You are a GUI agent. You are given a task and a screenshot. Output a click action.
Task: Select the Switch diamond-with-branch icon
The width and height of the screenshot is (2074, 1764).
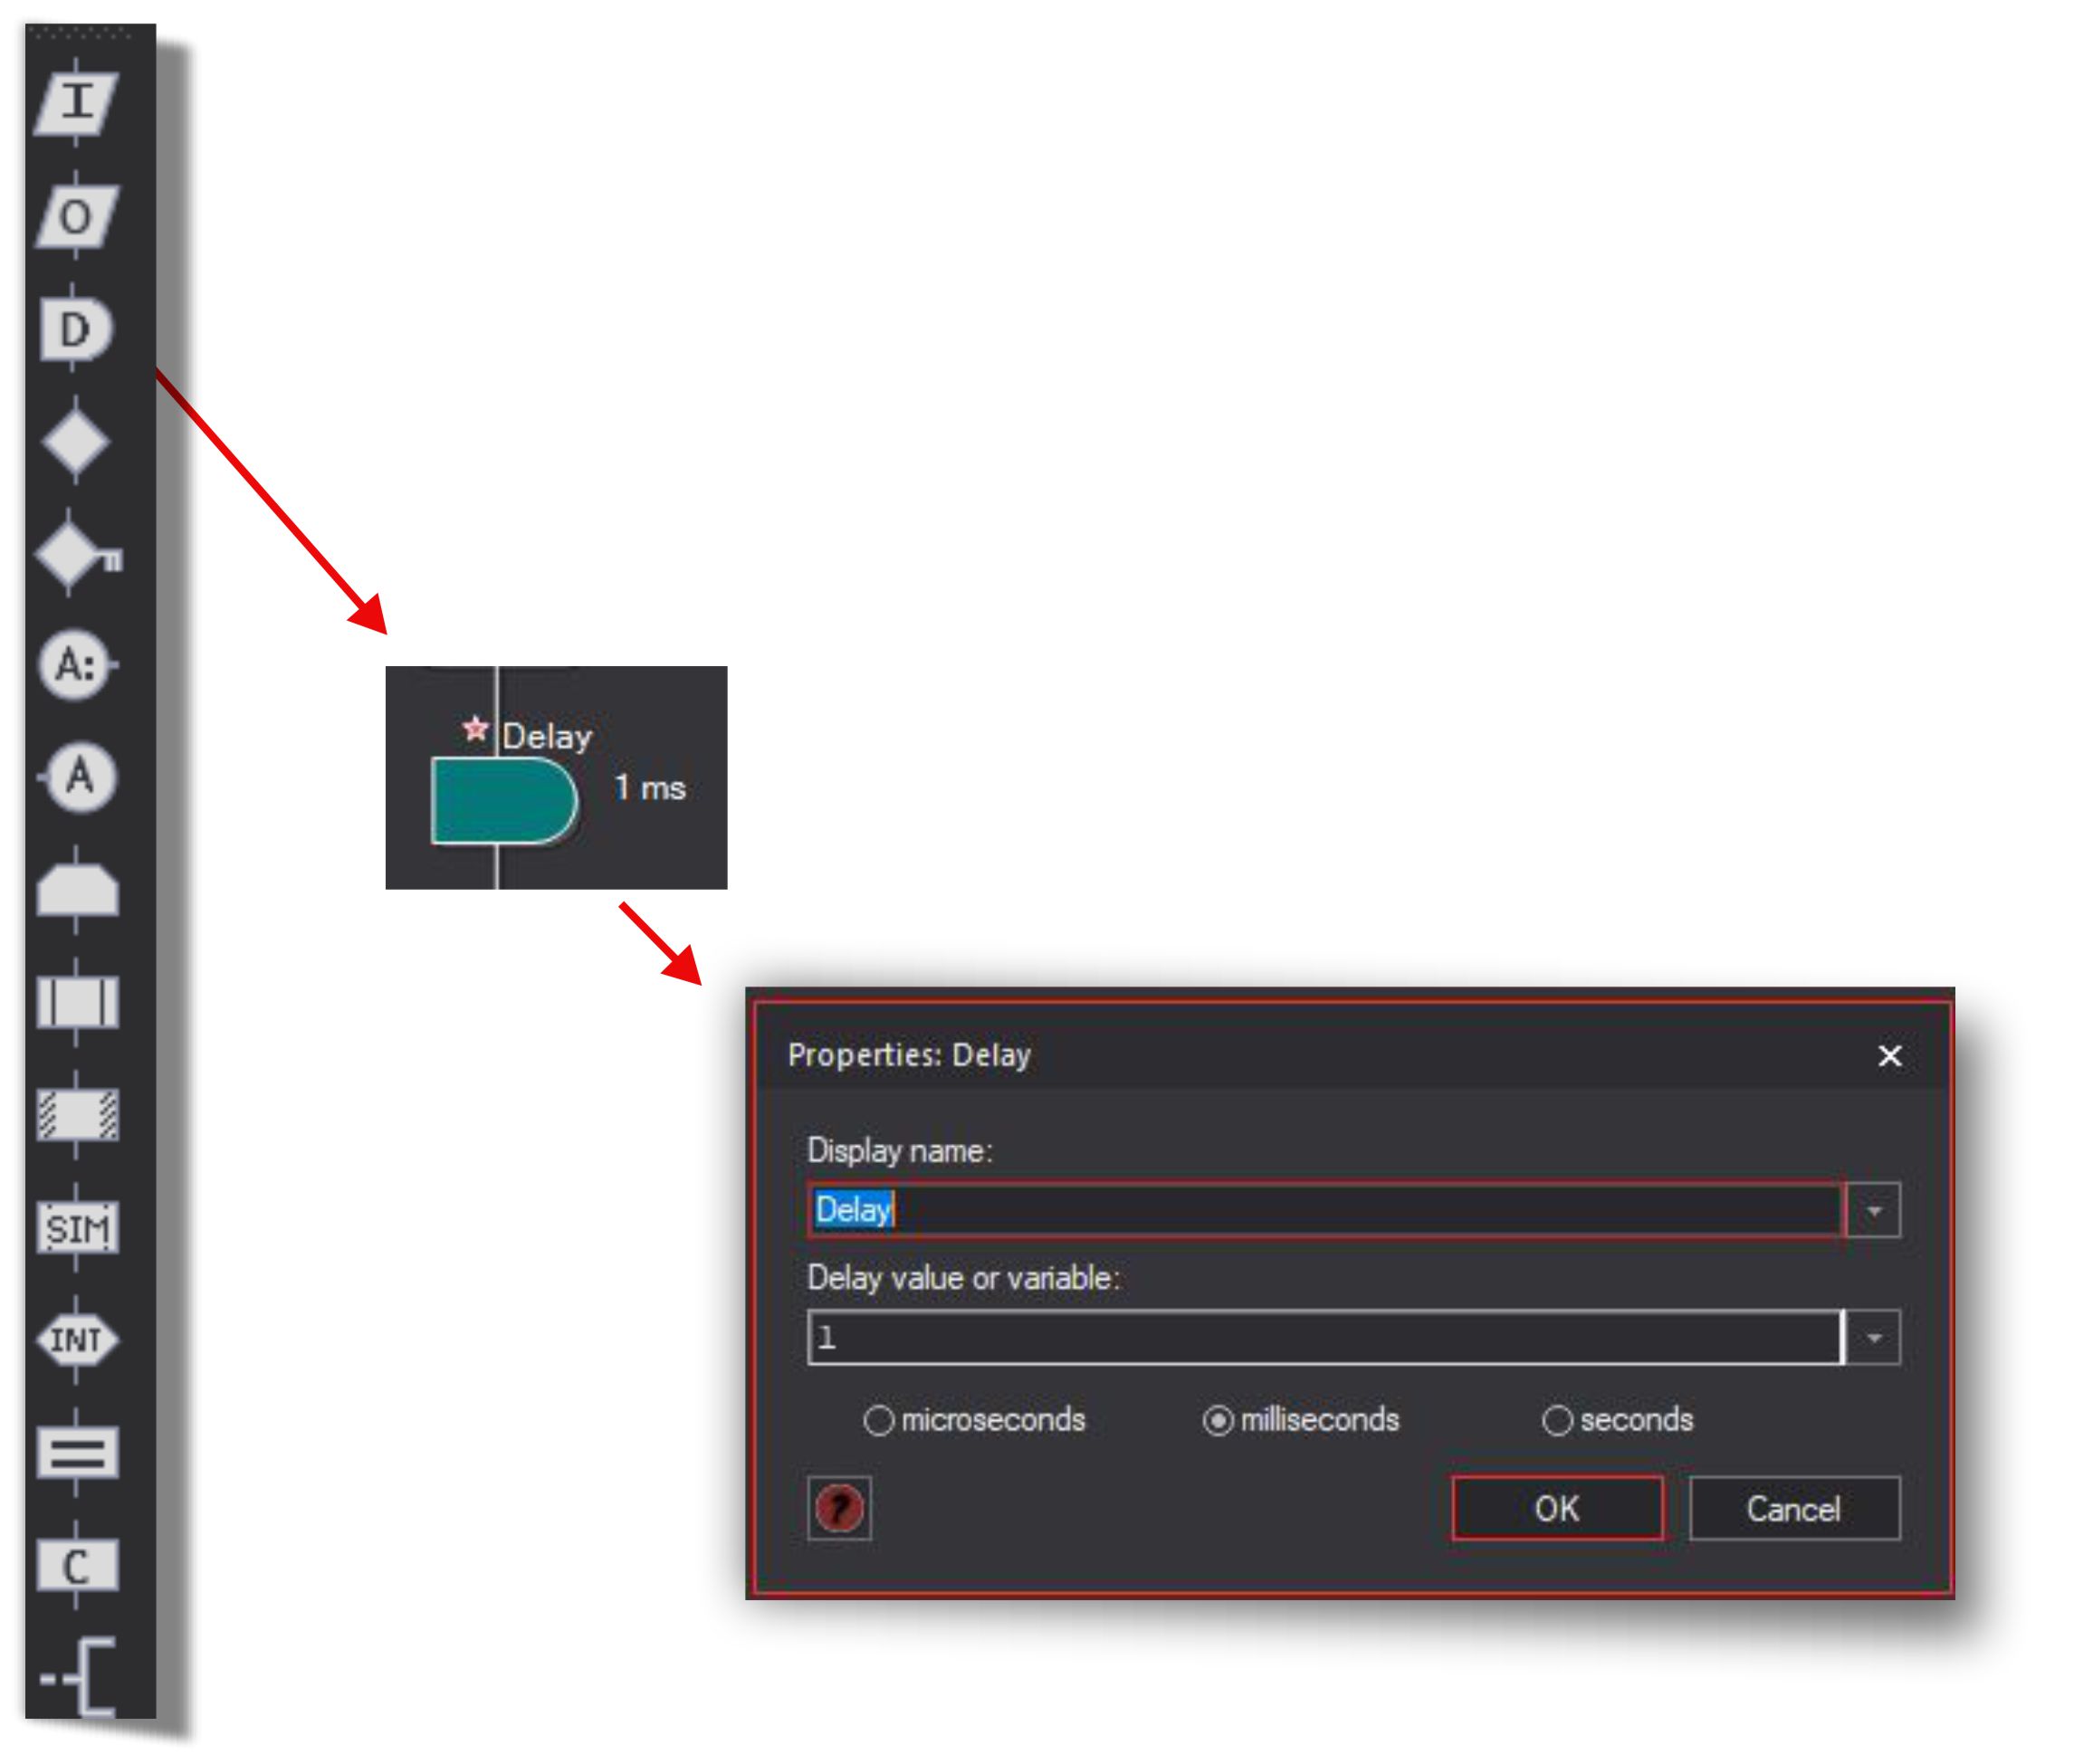click(x=77, y=551)
